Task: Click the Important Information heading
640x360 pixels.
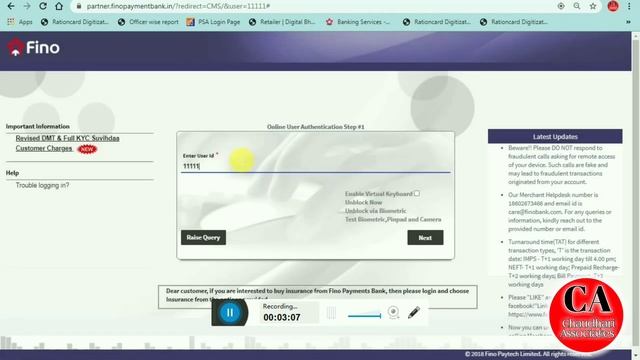Action: pos(38,127)
